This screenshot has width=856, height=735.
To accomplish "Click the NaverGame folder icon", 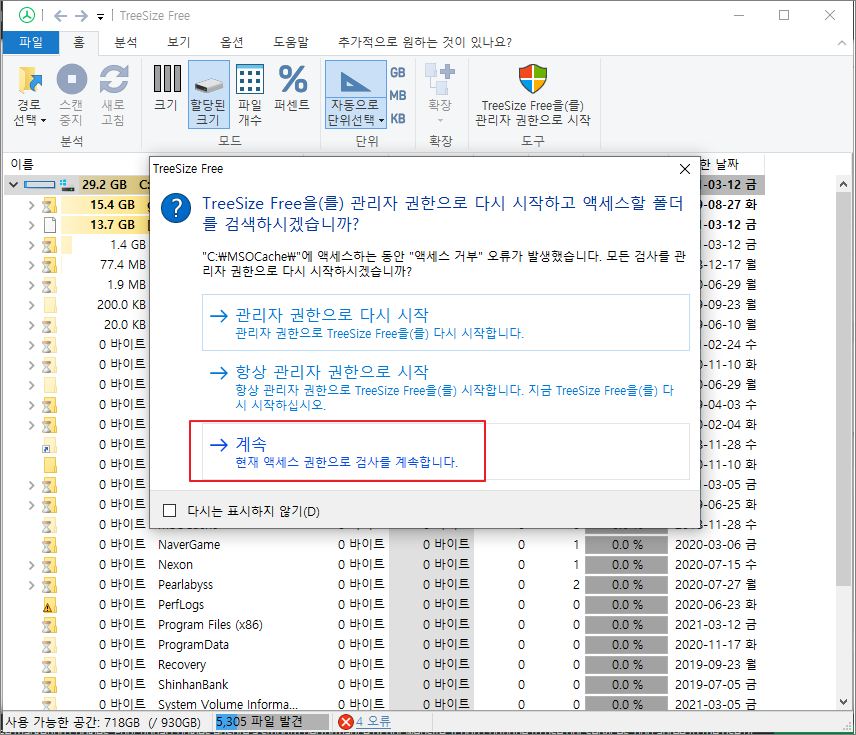I will pos(50,545).
